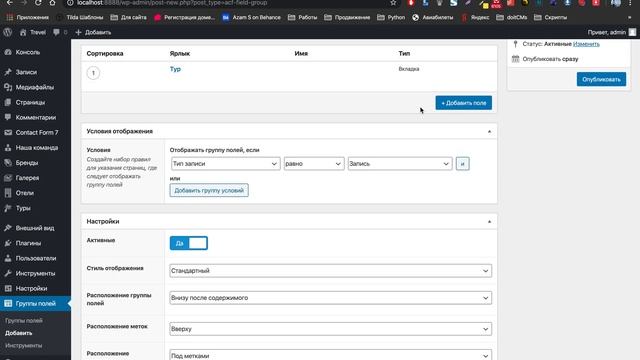Click the Отели icon in sidebar
Viewport: 640px width, 360px height.
[x=8, y=193]
